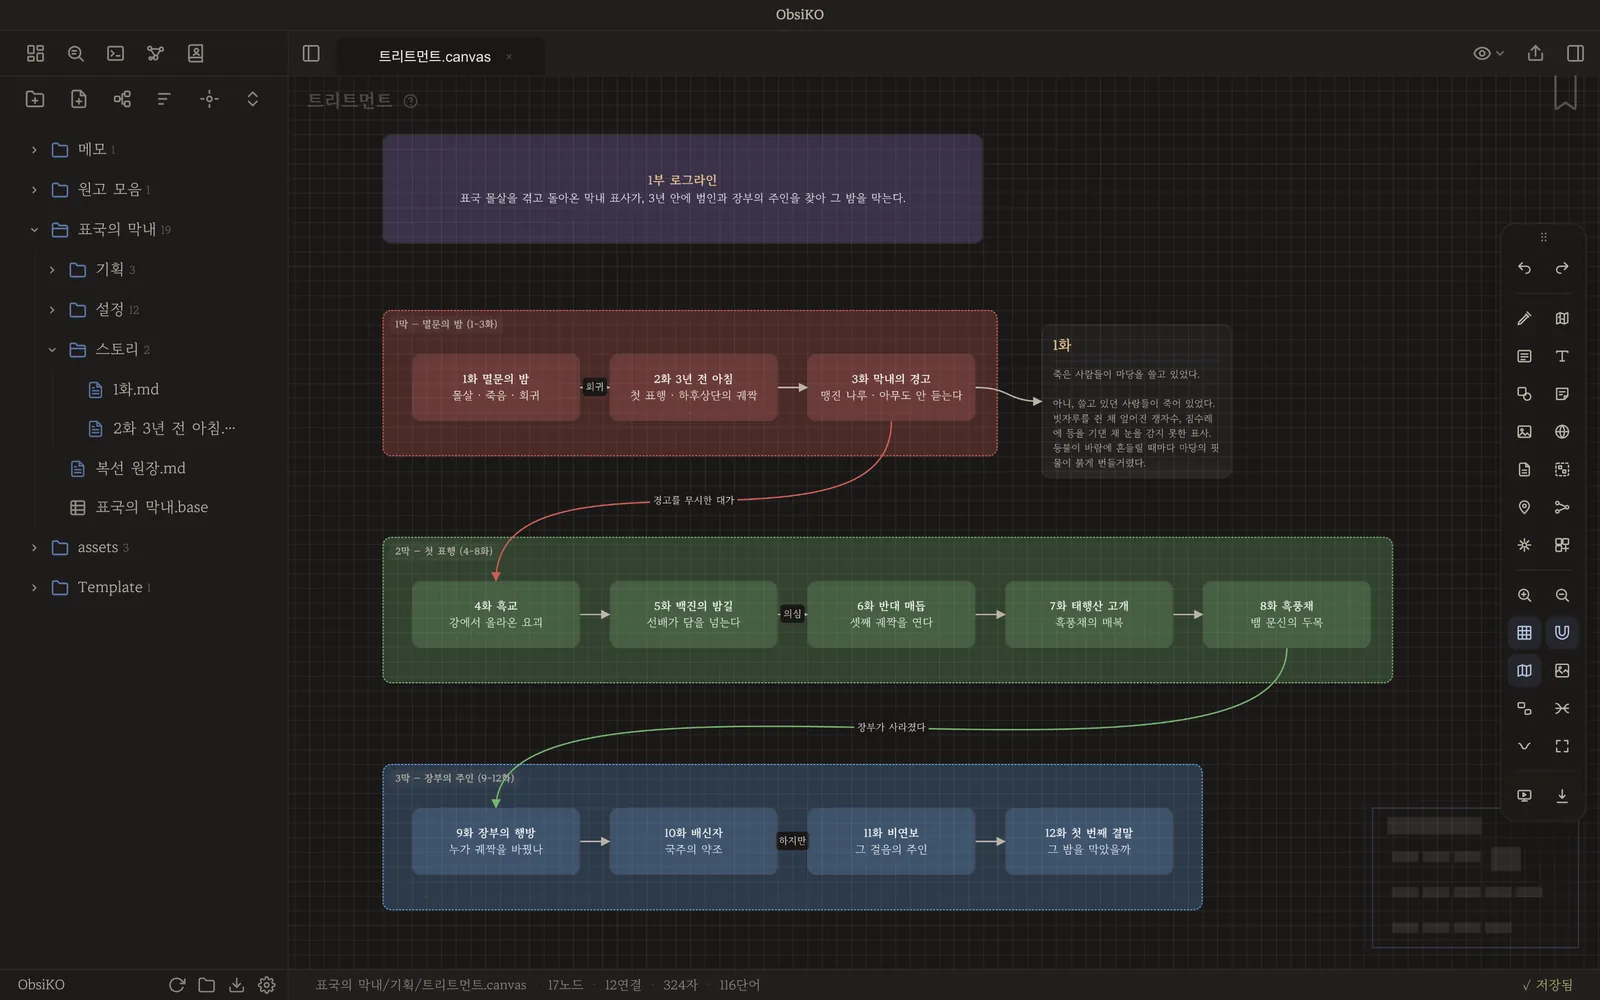Click the map pin tool icon
1600x1000 pixels.
tap(1524, 507)
